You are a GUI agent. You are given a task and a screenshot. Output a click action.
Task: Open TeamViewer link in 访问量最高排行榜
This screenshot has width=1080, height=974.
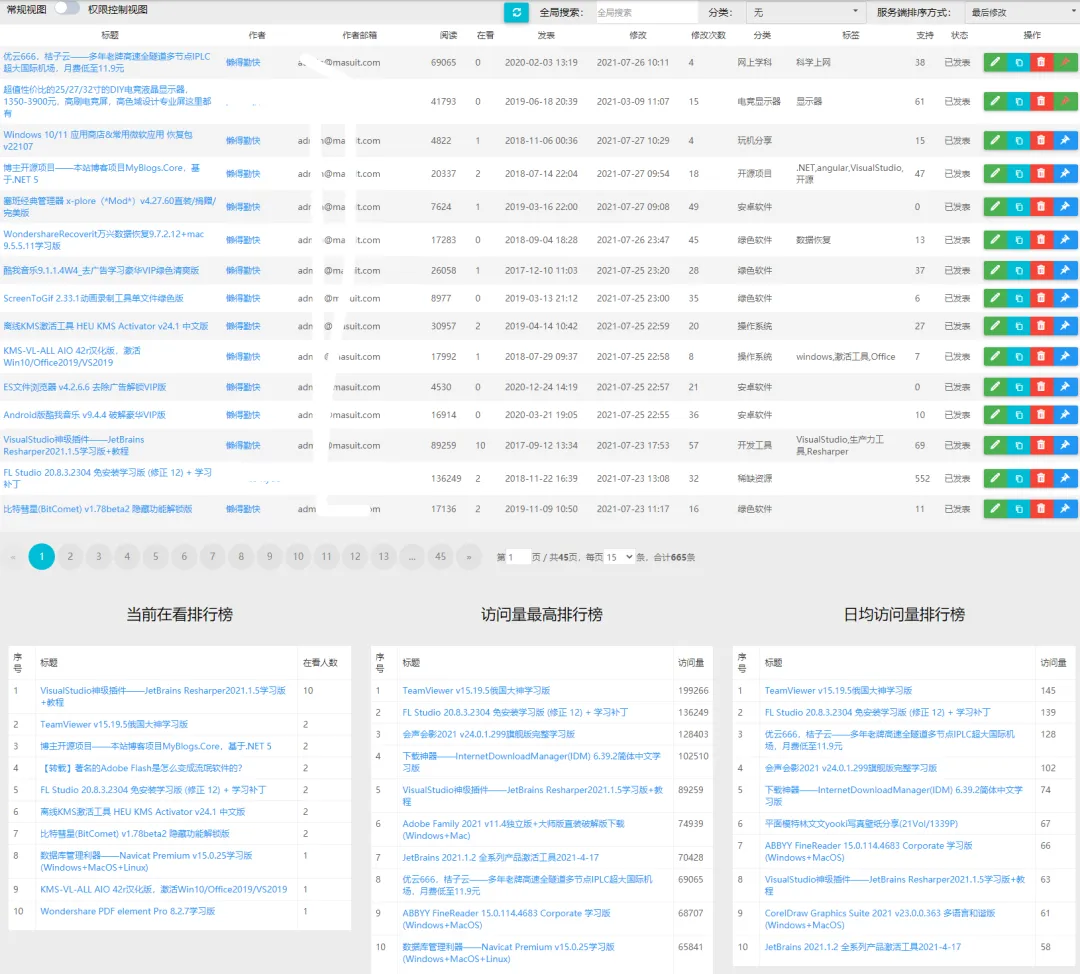pyautogui.click(x=476, y=691)
